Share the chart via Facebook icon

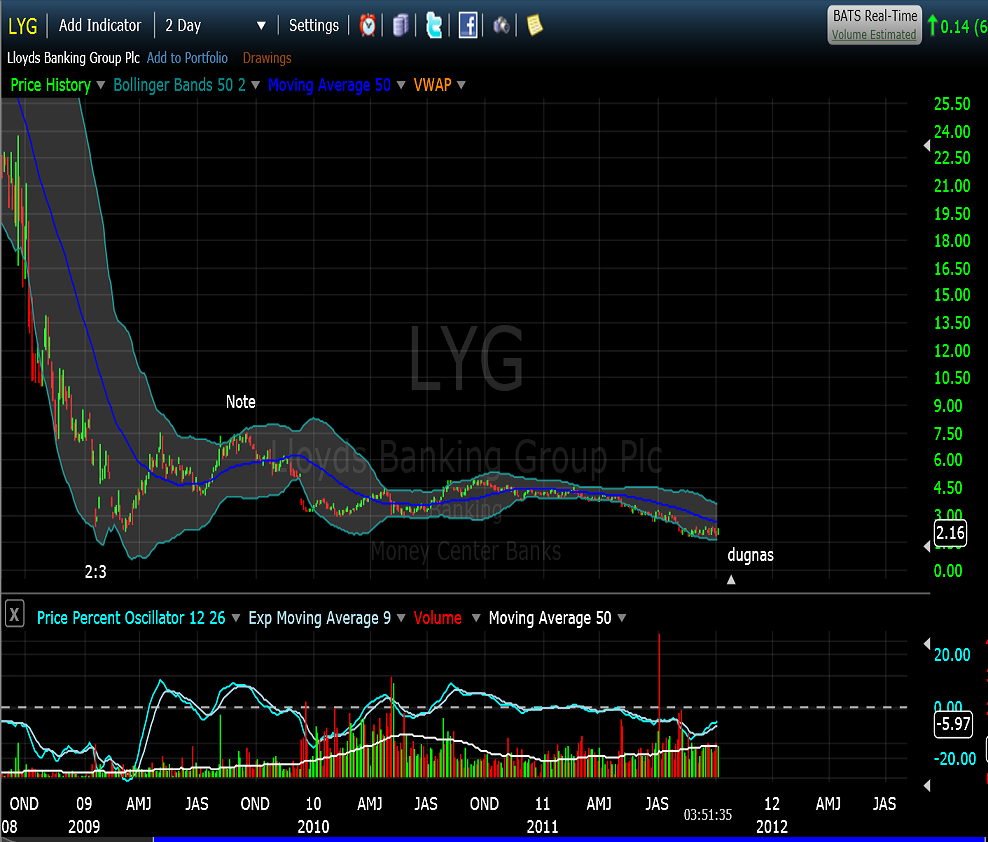[468, 25]
